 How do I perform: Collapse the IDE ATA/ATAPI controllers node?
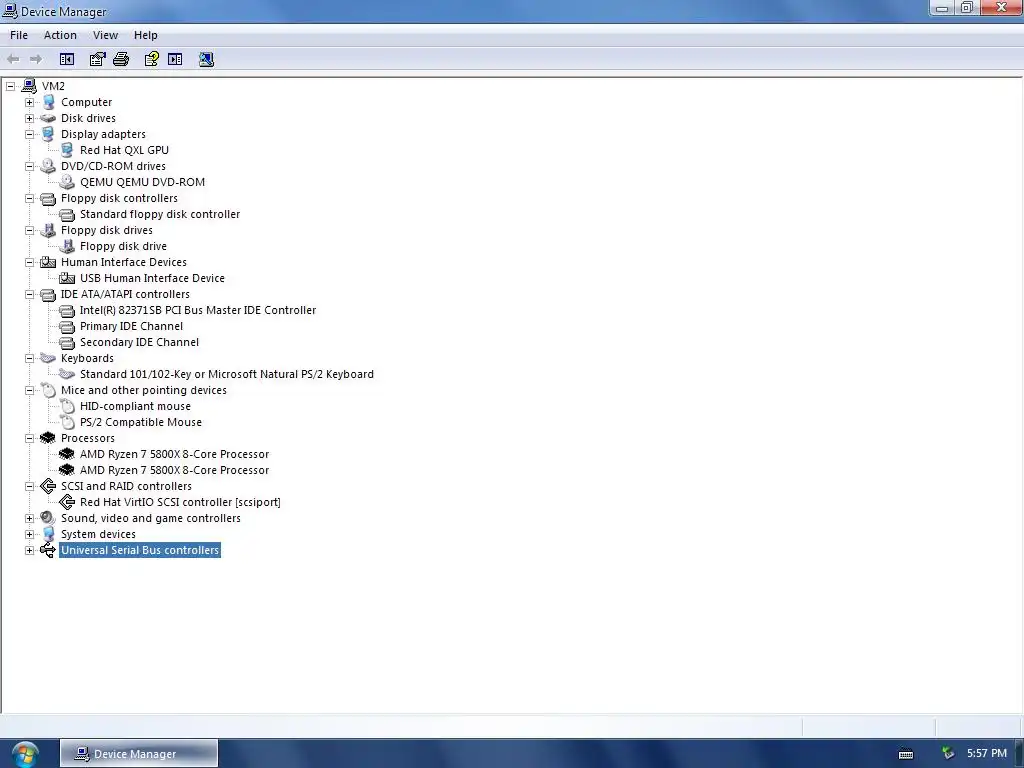pos(29,295)
